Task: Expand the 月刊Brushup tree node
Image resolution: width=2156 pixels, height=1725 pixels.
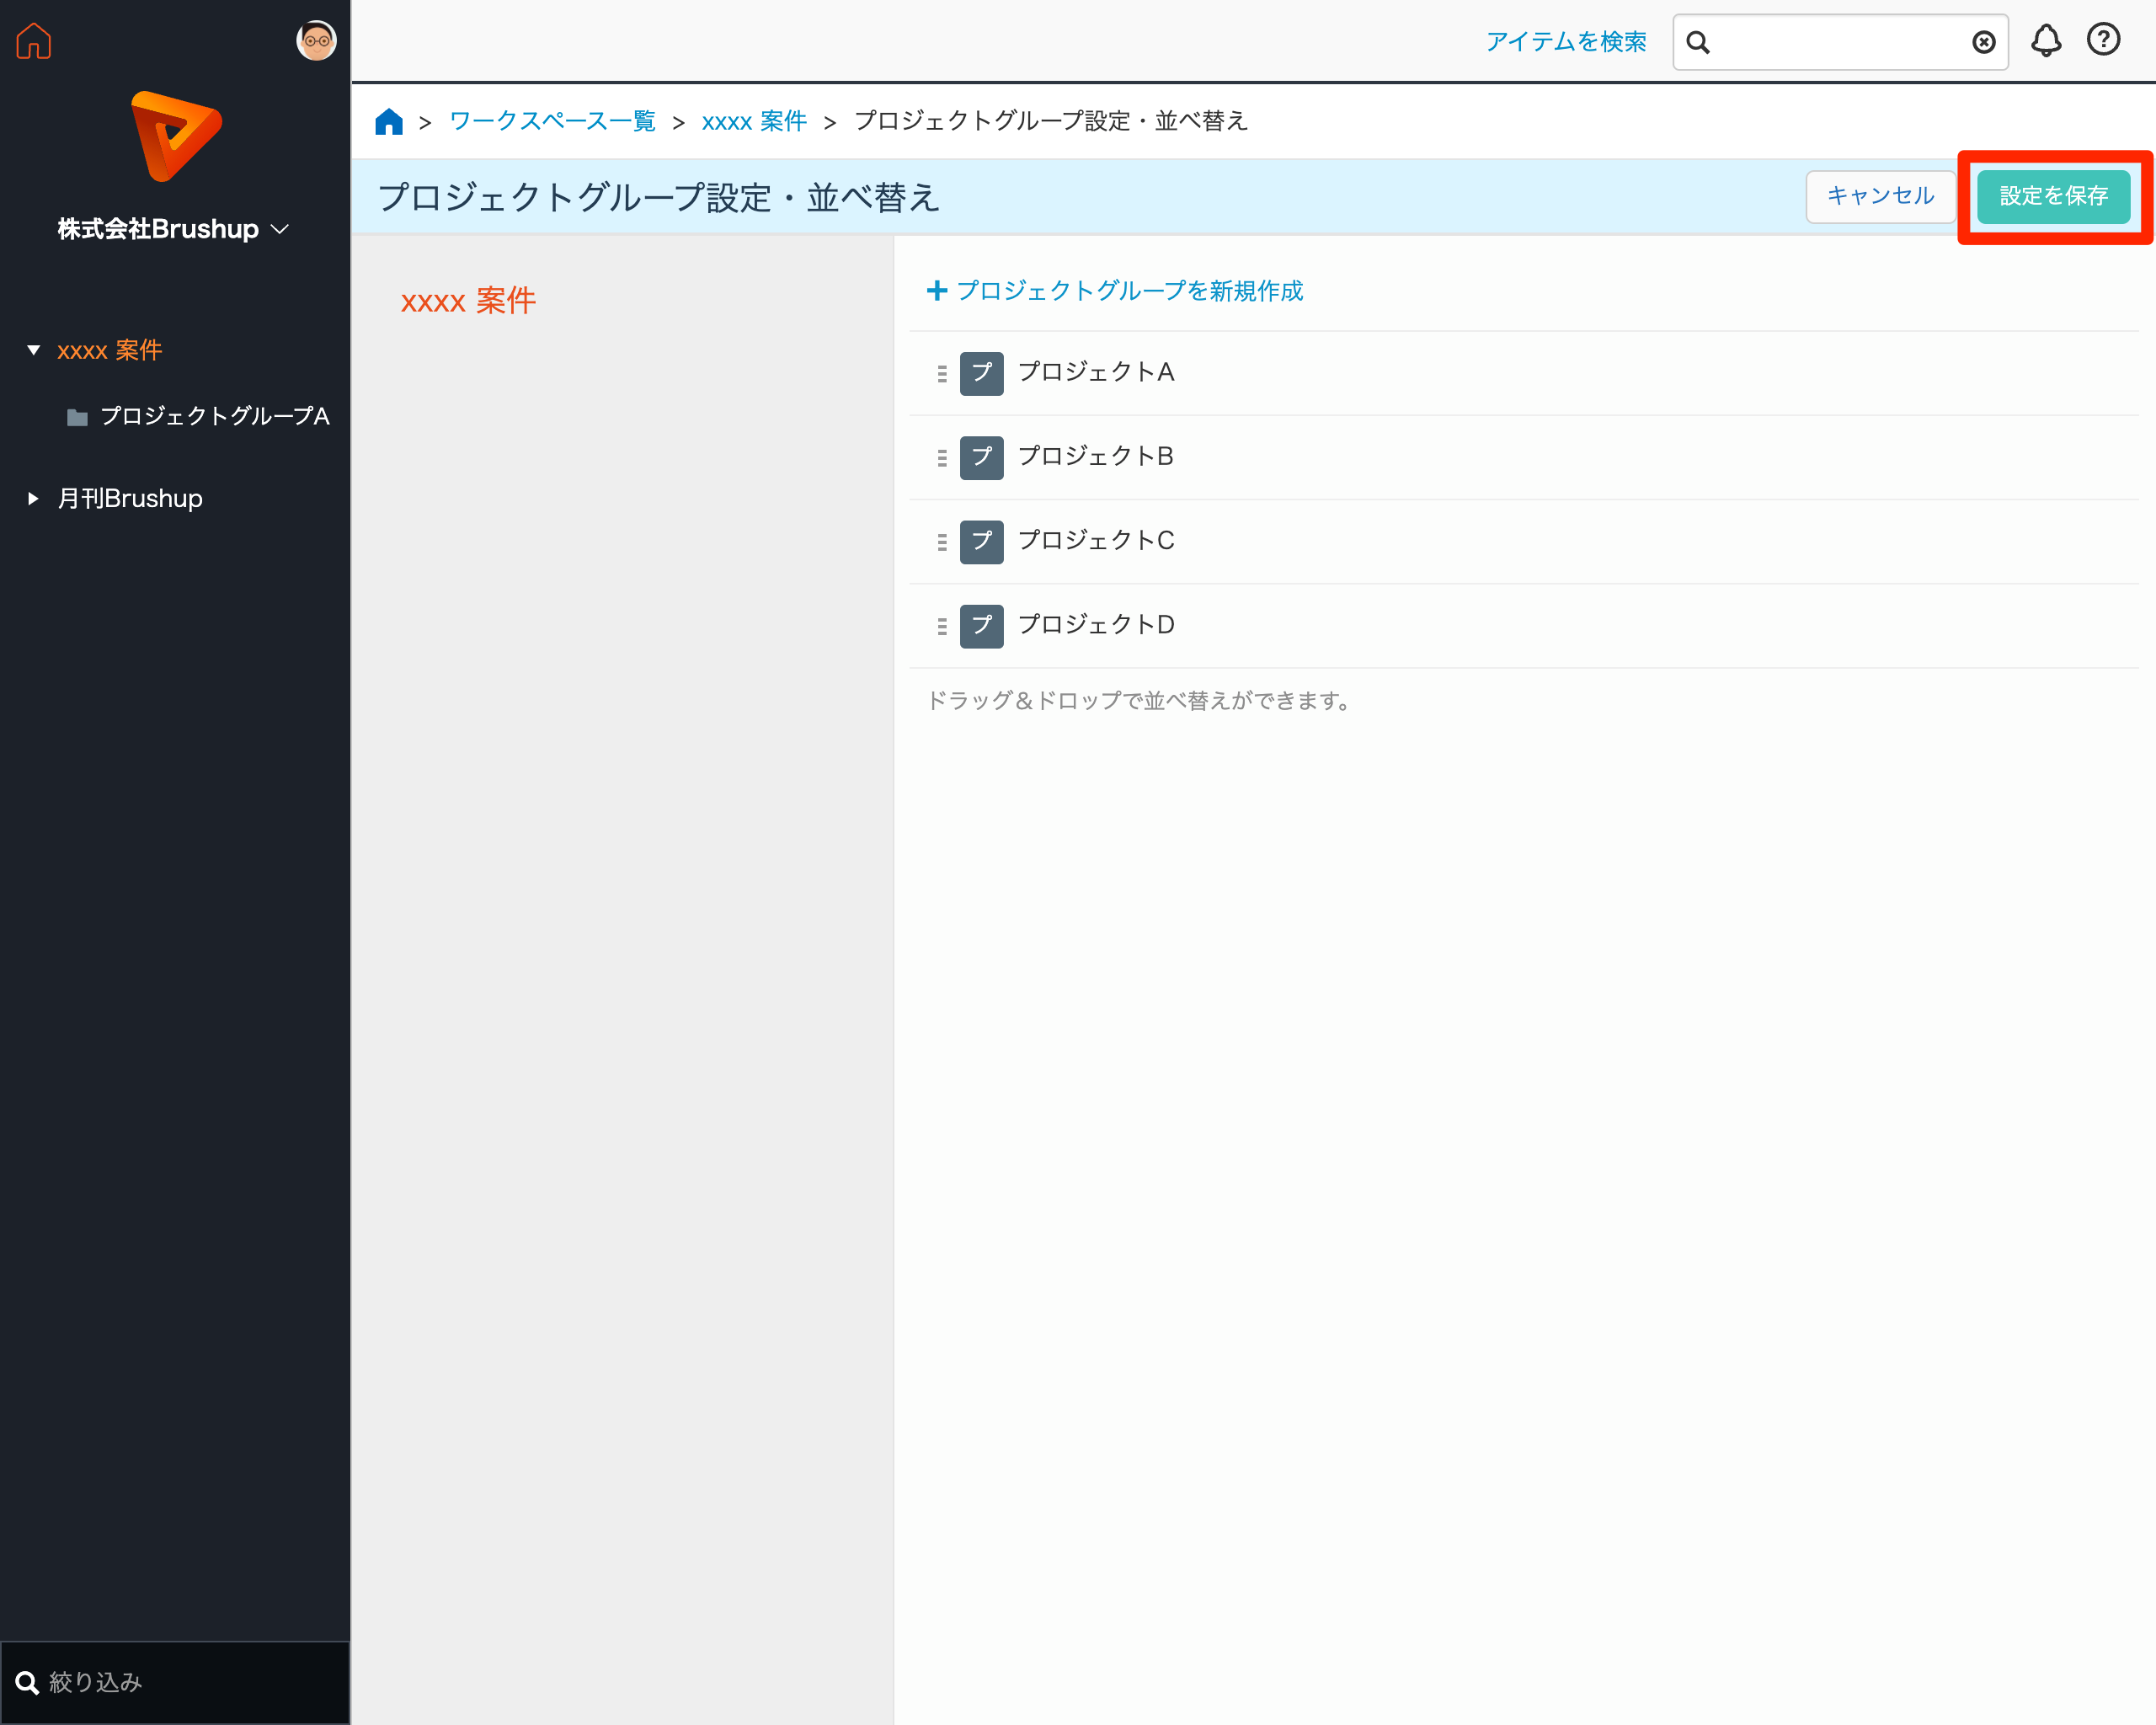Action: 33,498
